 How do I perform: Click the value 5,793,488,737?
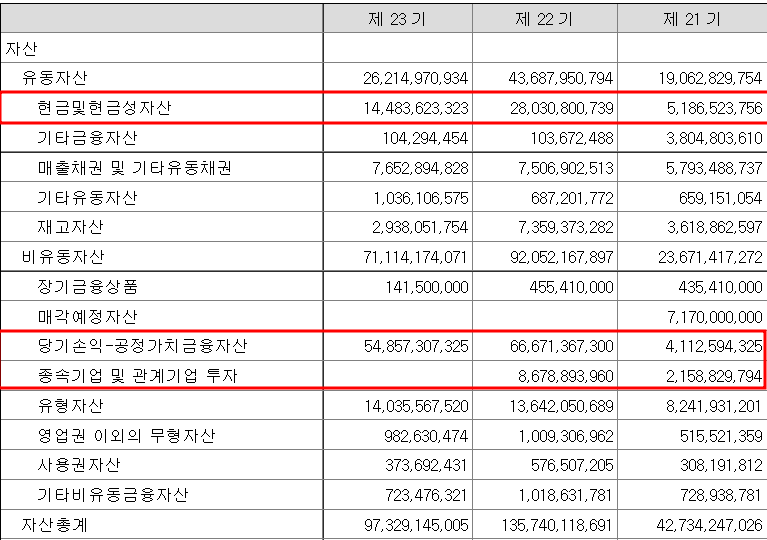(x=714, y=168)
